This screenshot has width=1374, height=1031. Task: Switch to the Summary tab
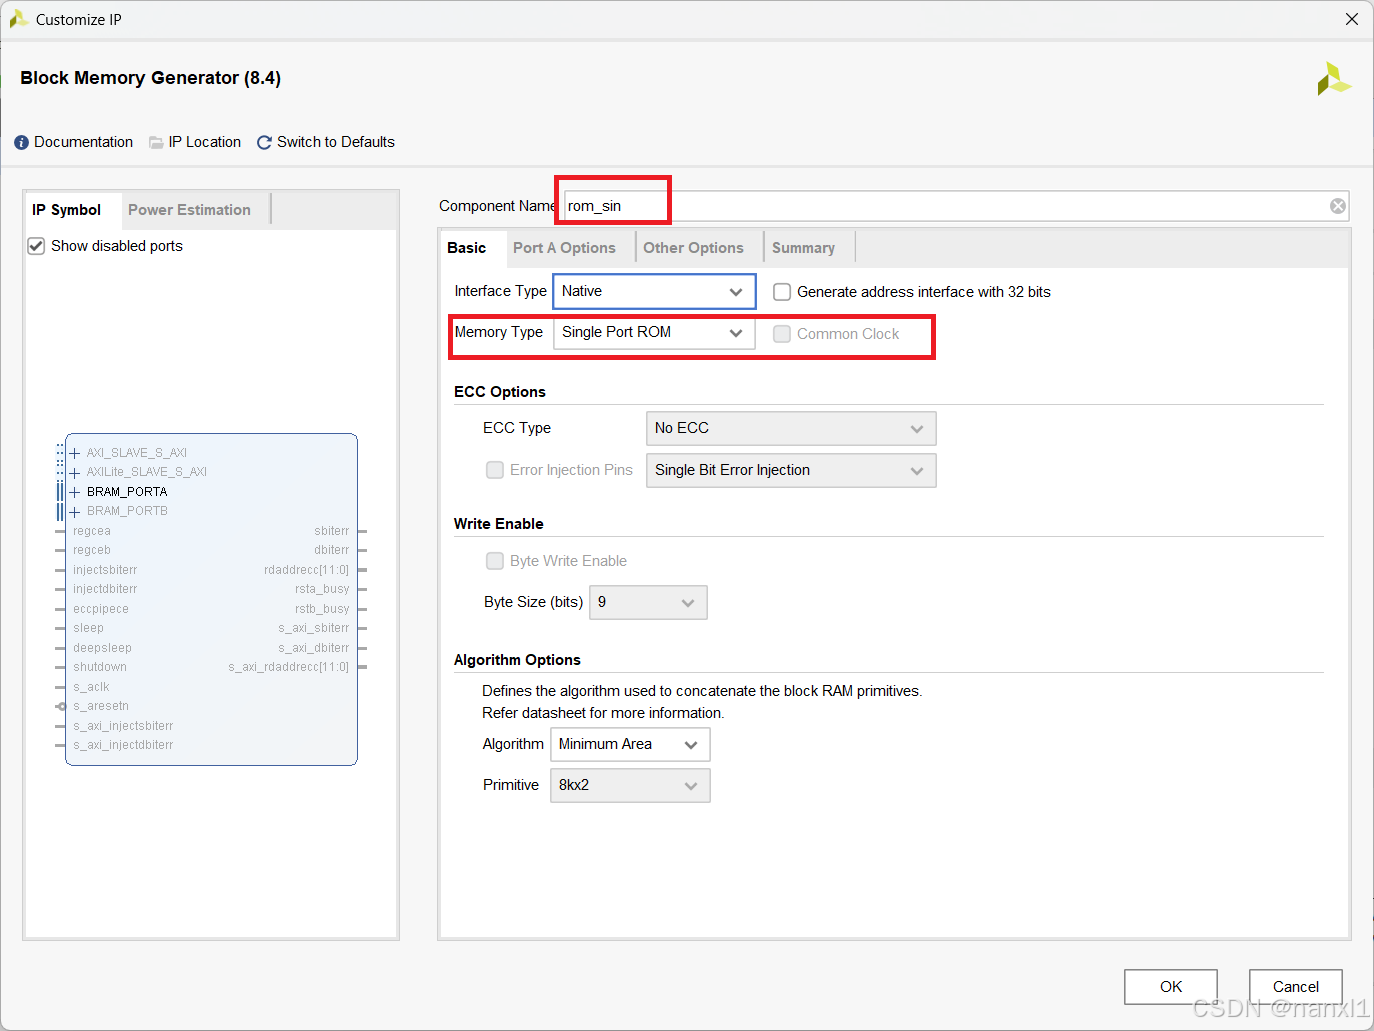point(804,248)
